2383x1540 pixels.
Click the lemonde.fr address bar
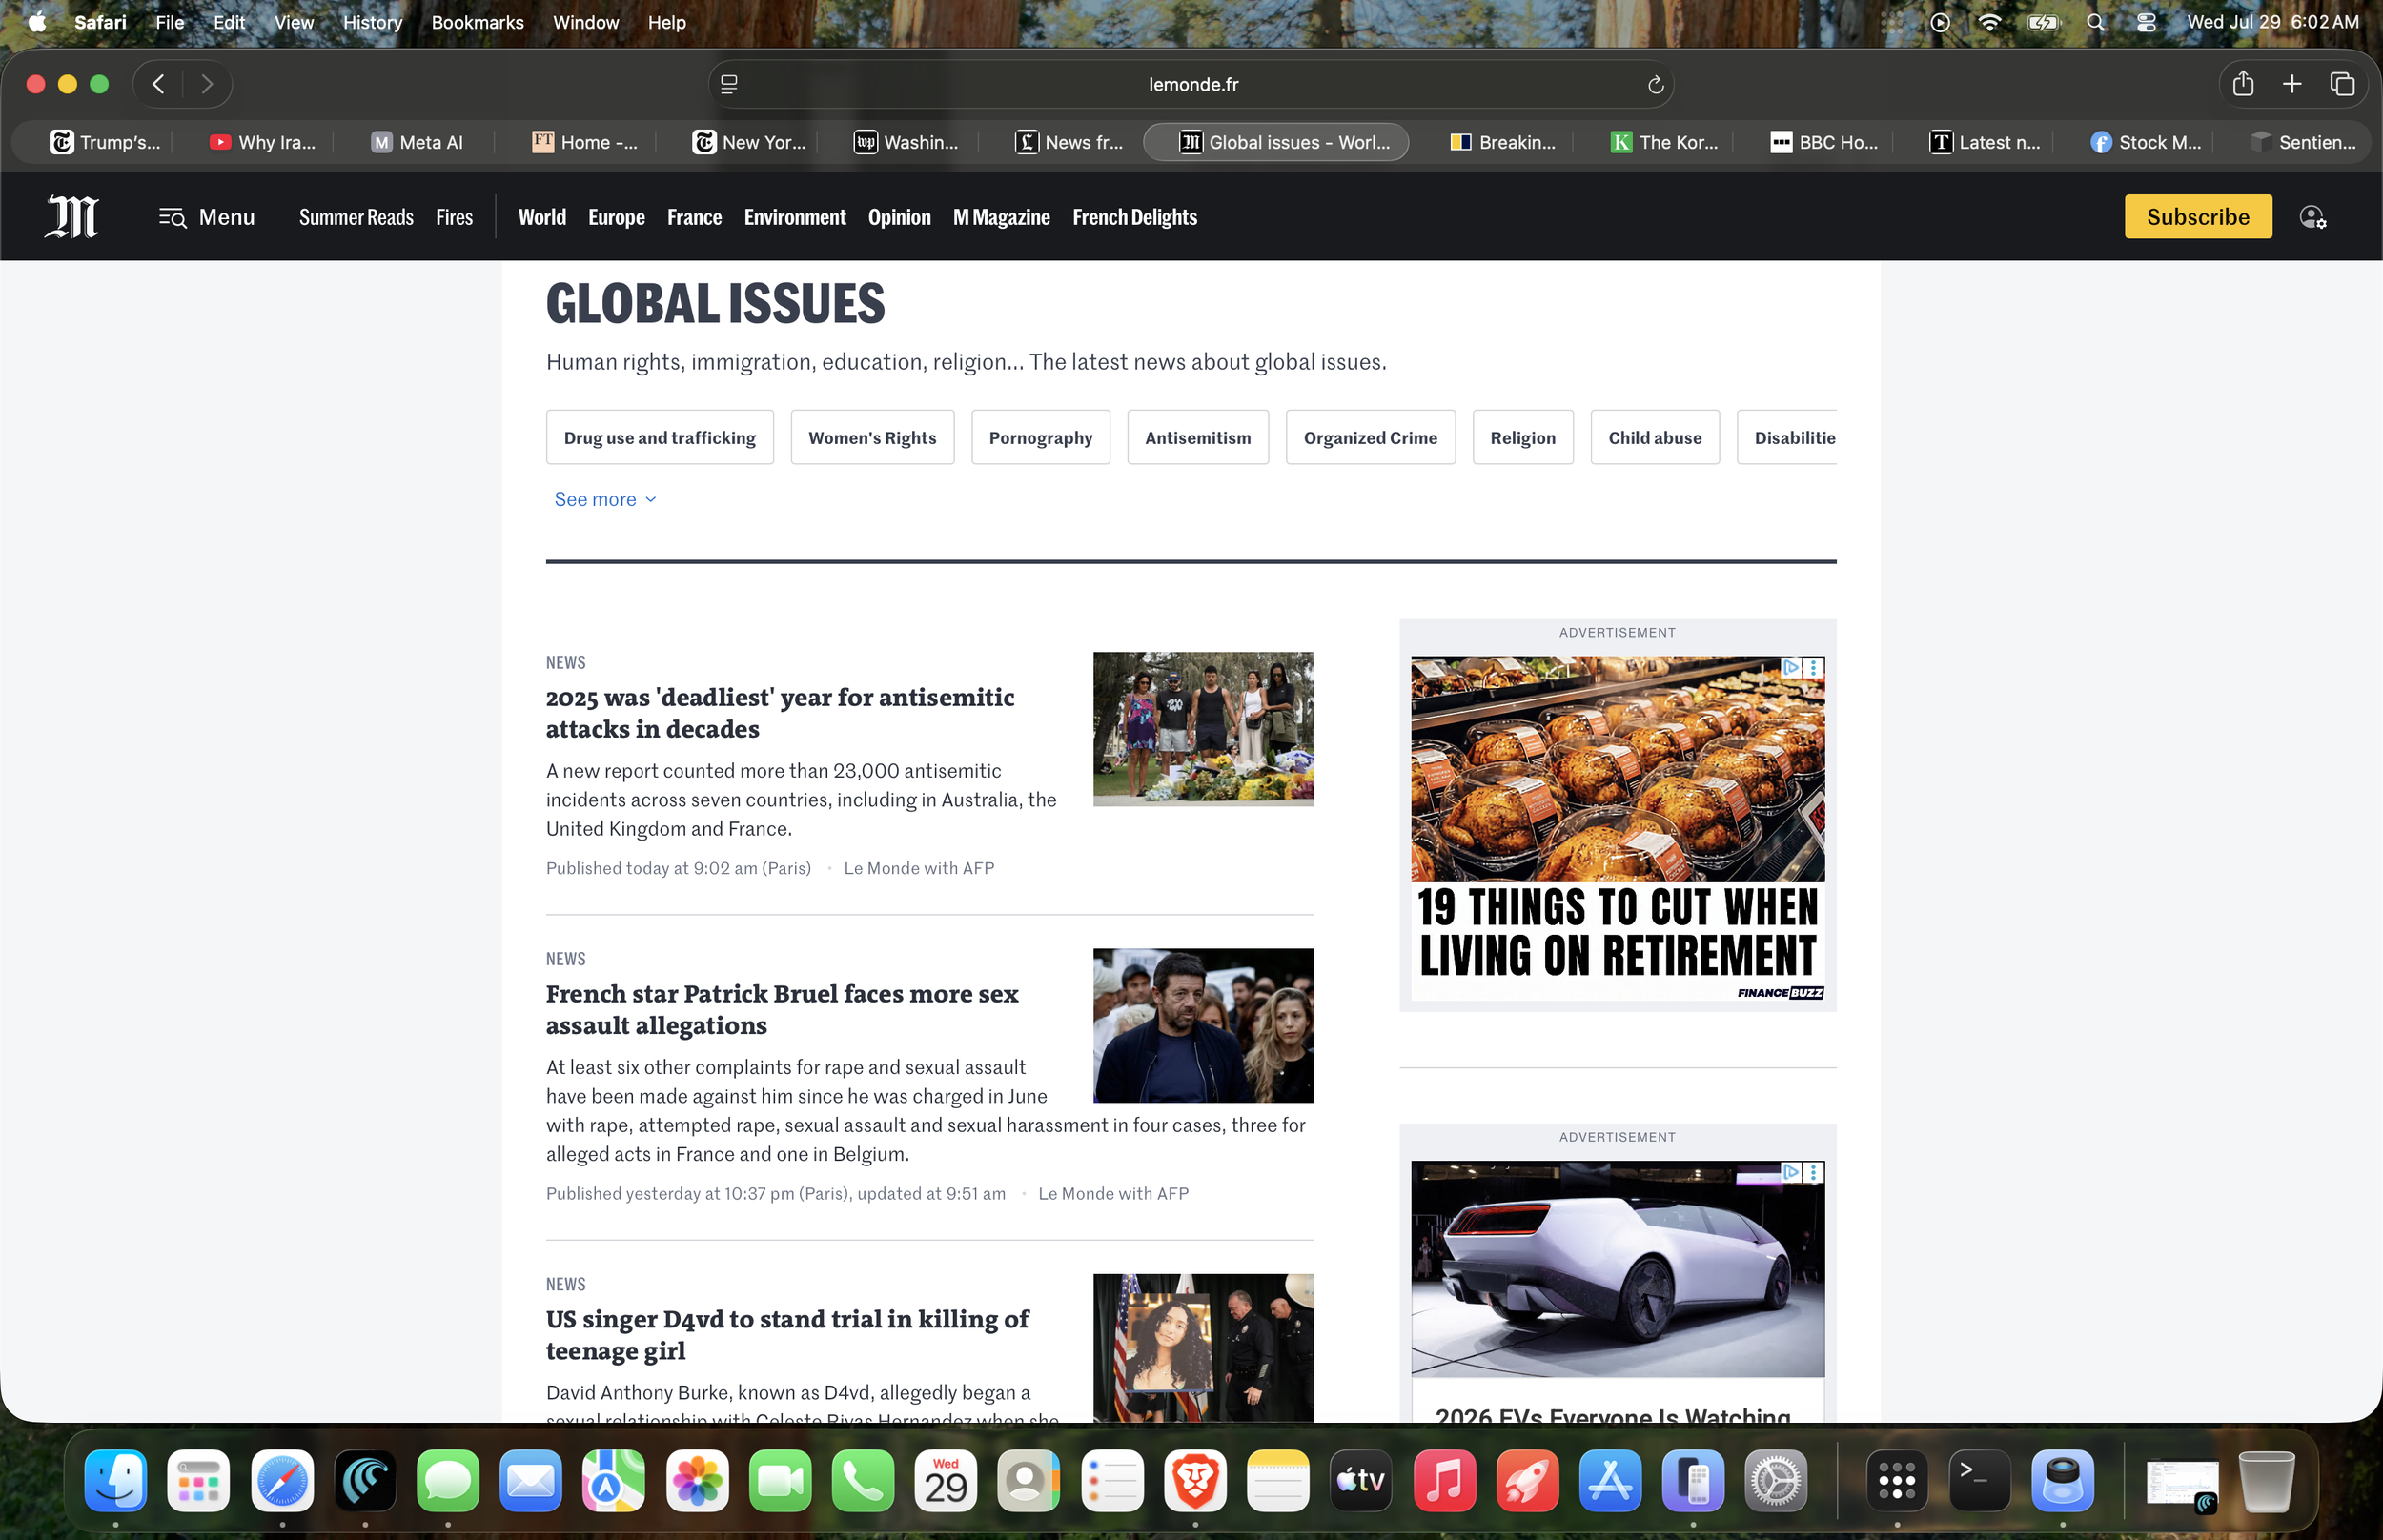pyautogui.click(x=1192, y=85)
